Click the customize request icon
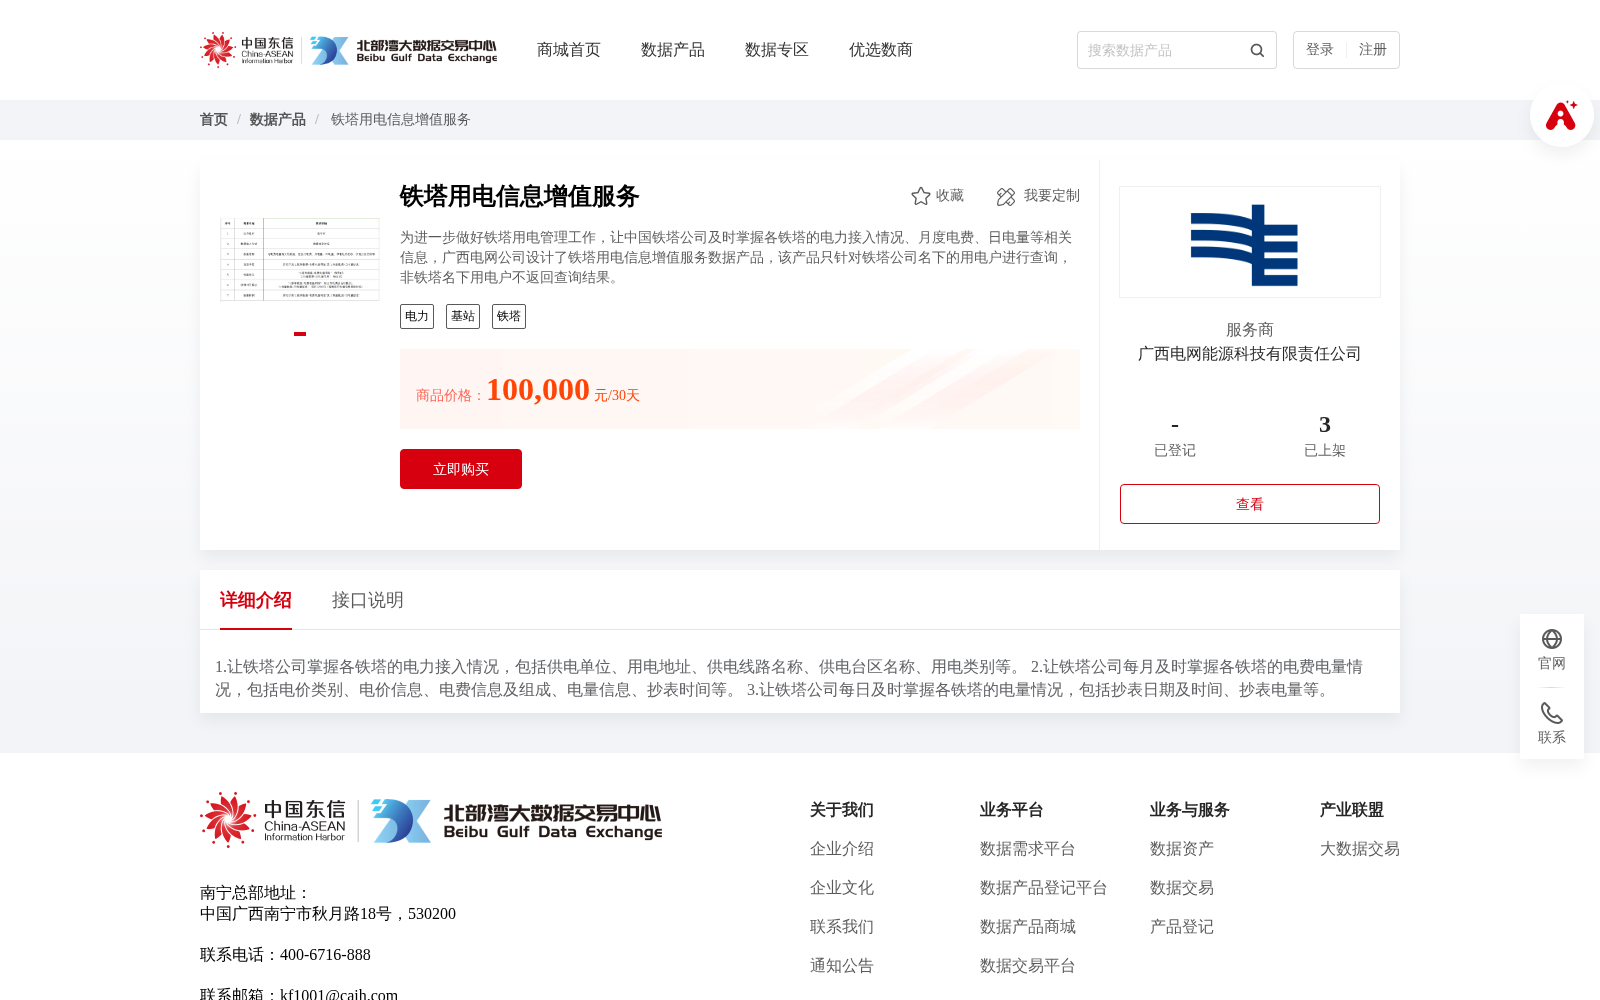1600x1000 pixels. tap(1006, 197)
